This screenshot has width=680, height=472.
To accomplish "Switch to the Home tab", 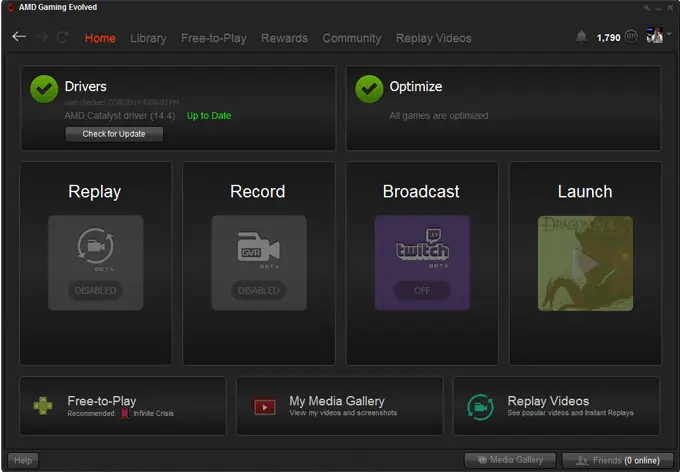I will (100, 38).
